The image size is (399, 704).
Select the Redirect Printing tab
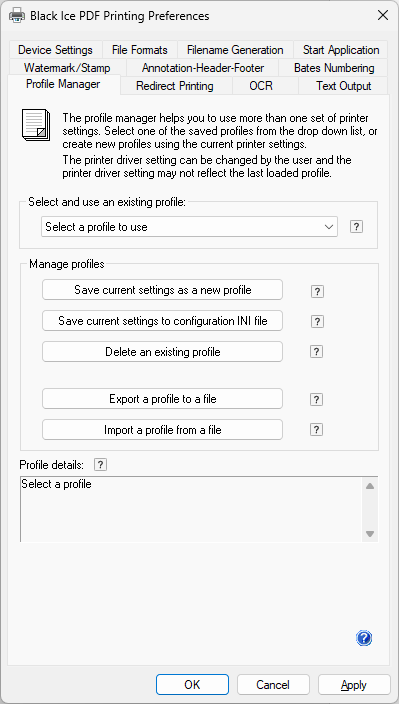[175, 86]
